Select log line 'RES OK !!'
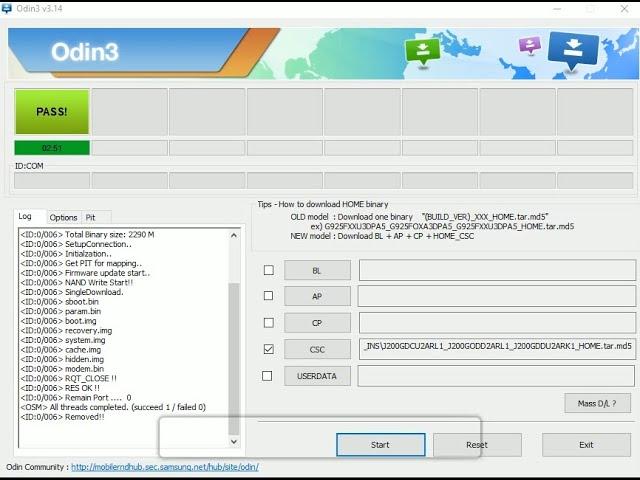640x480 pixels. (60, 388)
